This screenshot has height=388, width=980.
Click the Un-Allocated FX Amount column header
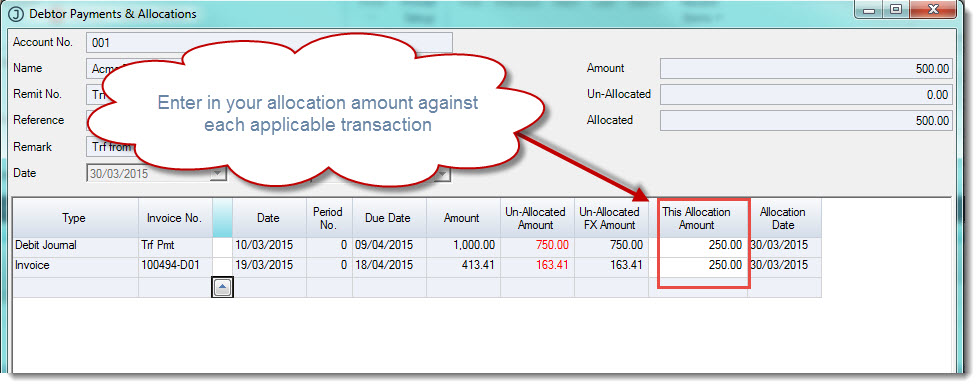tap(611, 218)
